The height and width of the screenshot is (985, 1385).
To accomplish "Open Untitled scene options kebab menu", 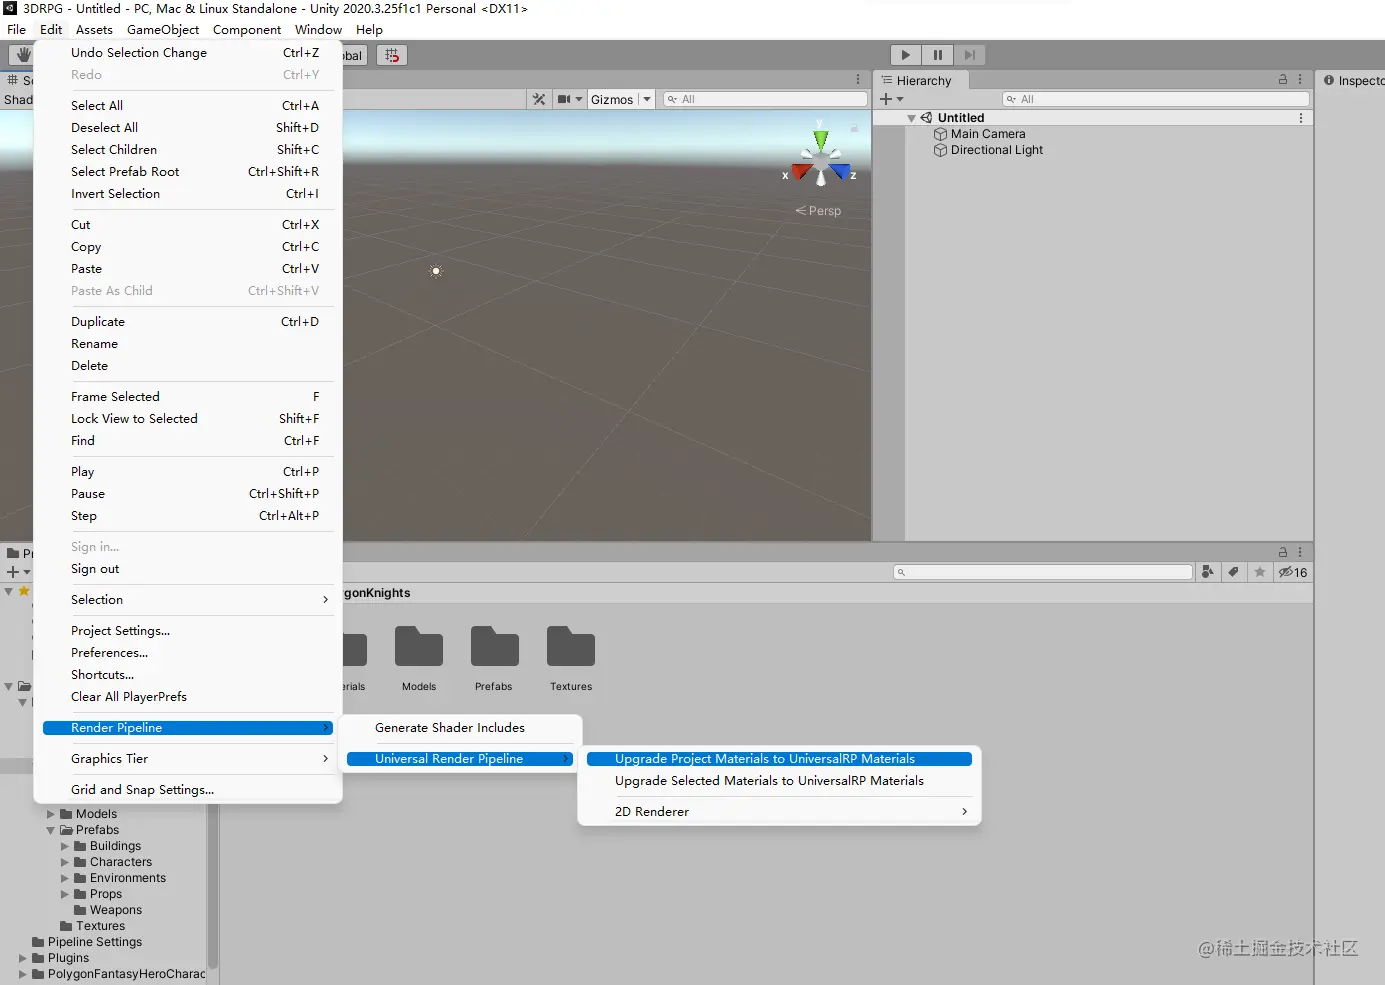I will click(x=1301, y=118).
